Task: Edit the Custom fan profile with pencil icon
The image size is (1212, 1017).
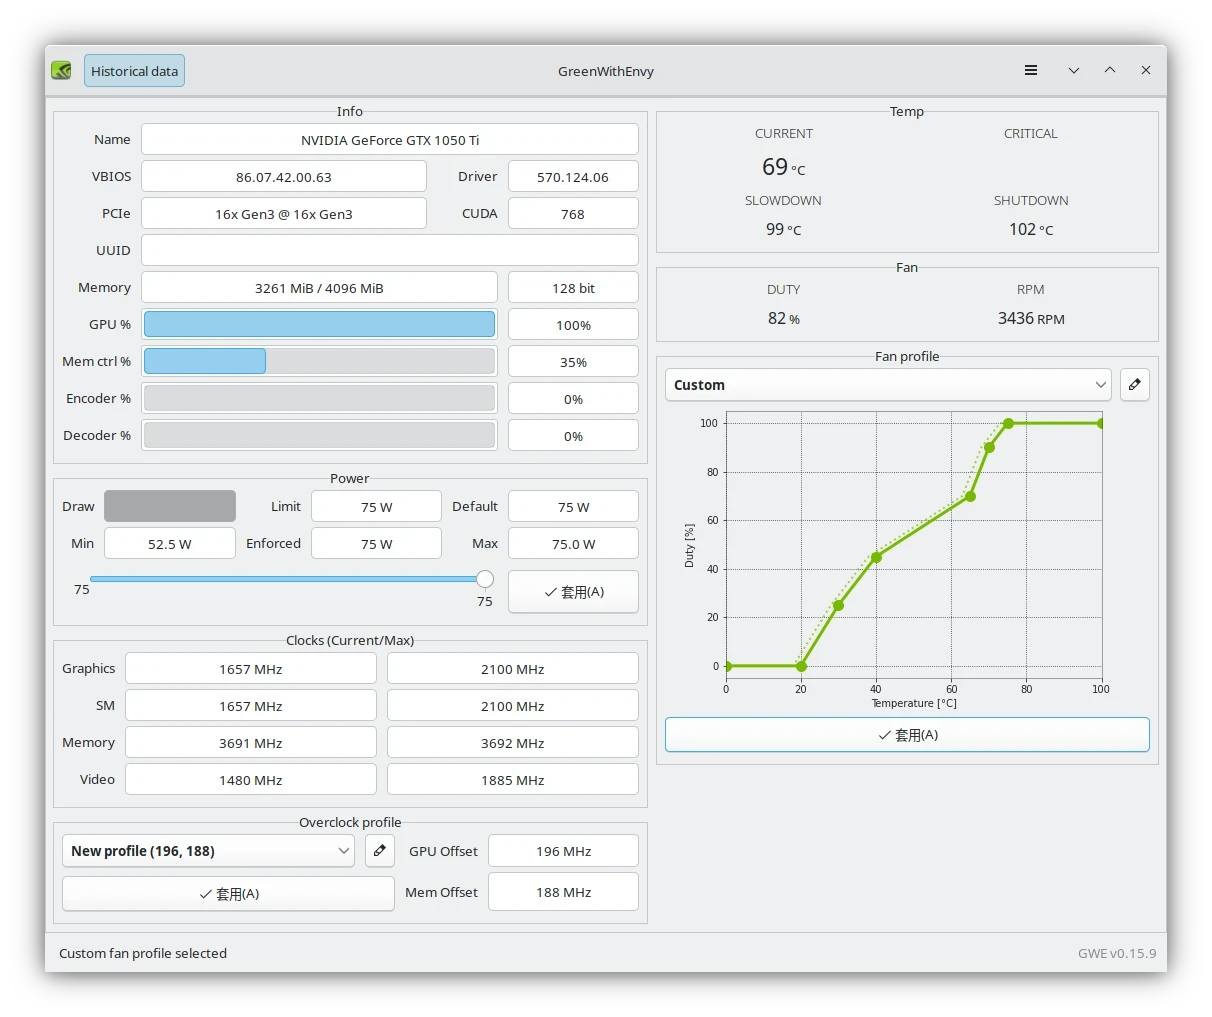Action: coord(1134,385)
